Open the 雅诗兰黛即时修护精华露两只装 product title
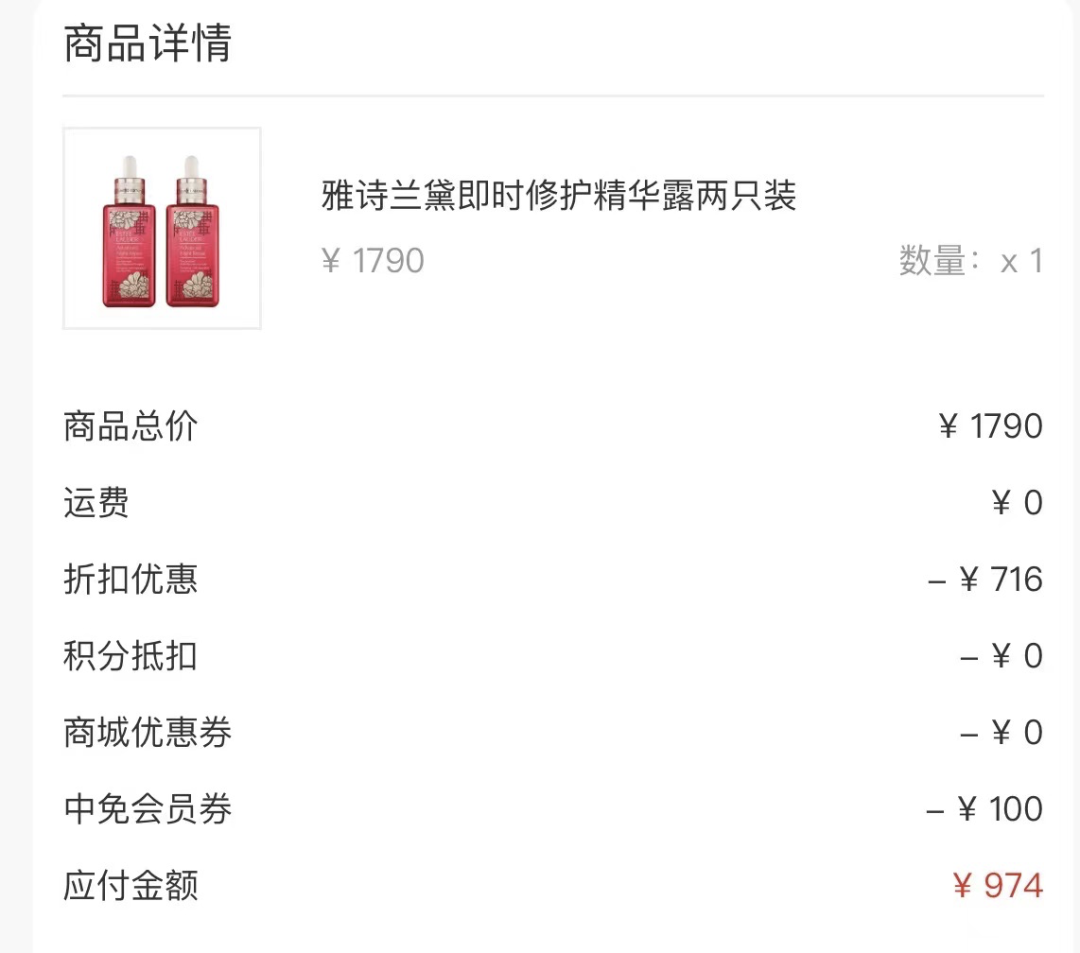Viewport: 1080px width, 953px height. (x=558, y=195)
